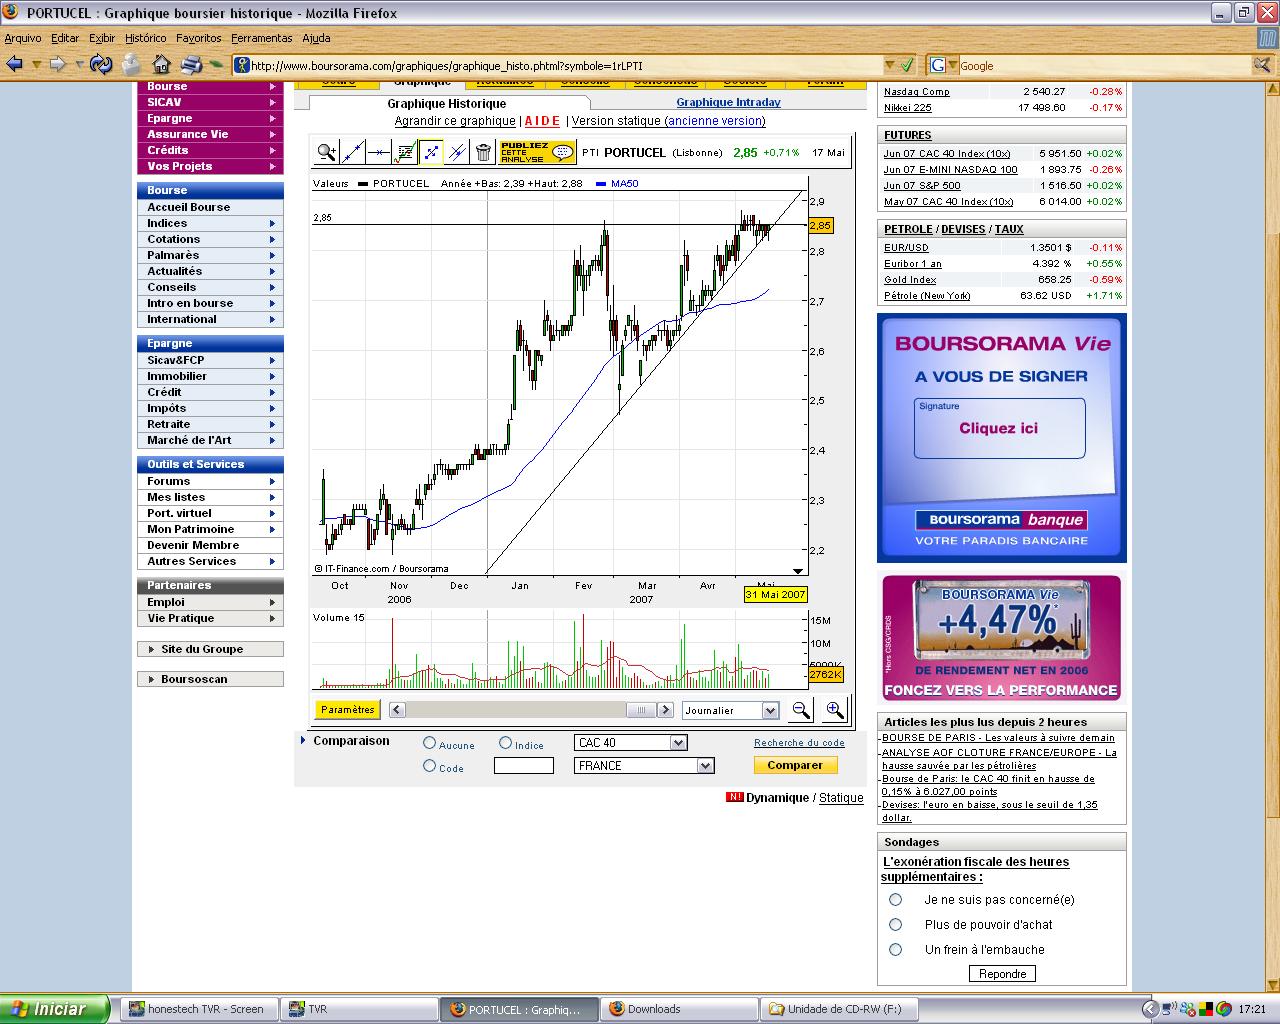Click the green check Go icon
The image size is (1280, 1024).
click(x=907, y=65)
